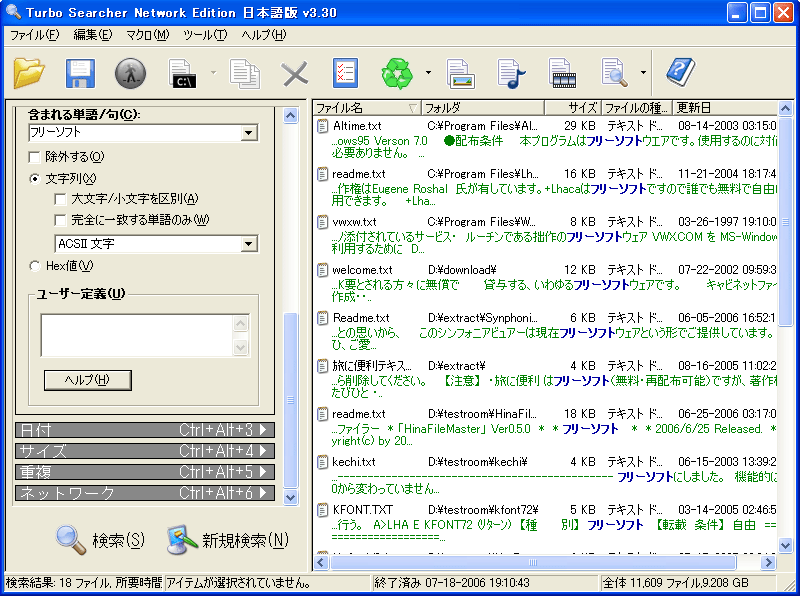Image resolution: width=800 pixels, height=596 pixels.
Task: Click the floppy disk save icon
Action: [x=80, y=74]
